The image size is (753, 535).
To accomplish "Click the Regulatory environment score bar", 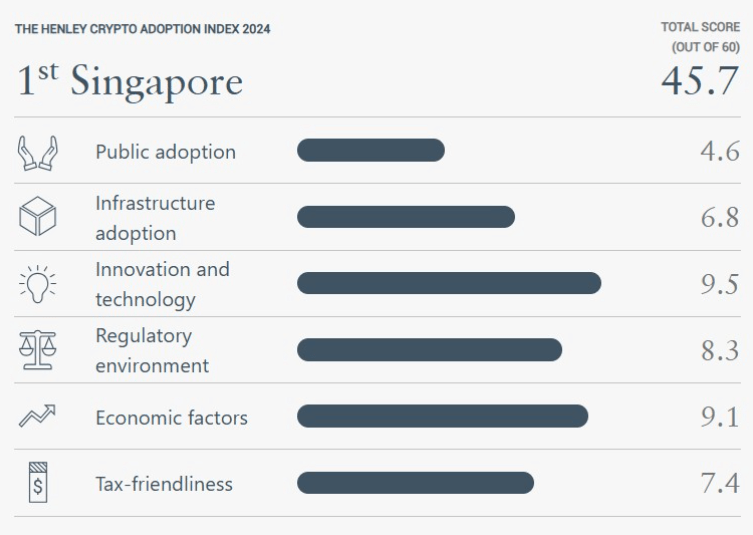I will [429, 350].
